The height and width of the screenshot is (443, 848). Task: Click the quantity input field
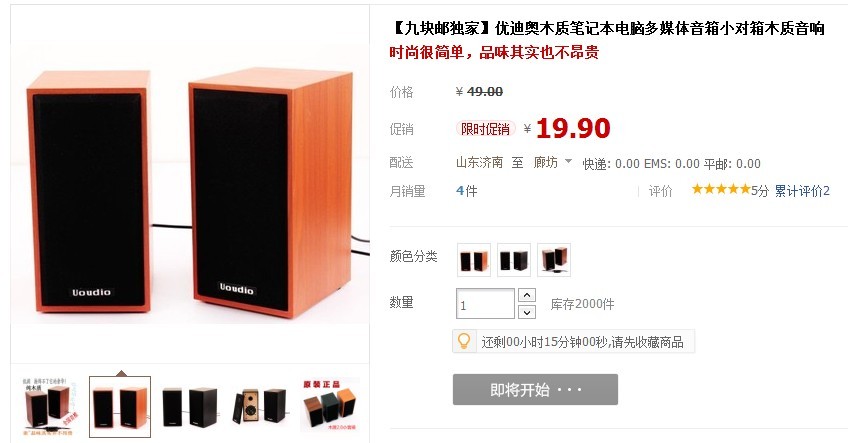486,304
